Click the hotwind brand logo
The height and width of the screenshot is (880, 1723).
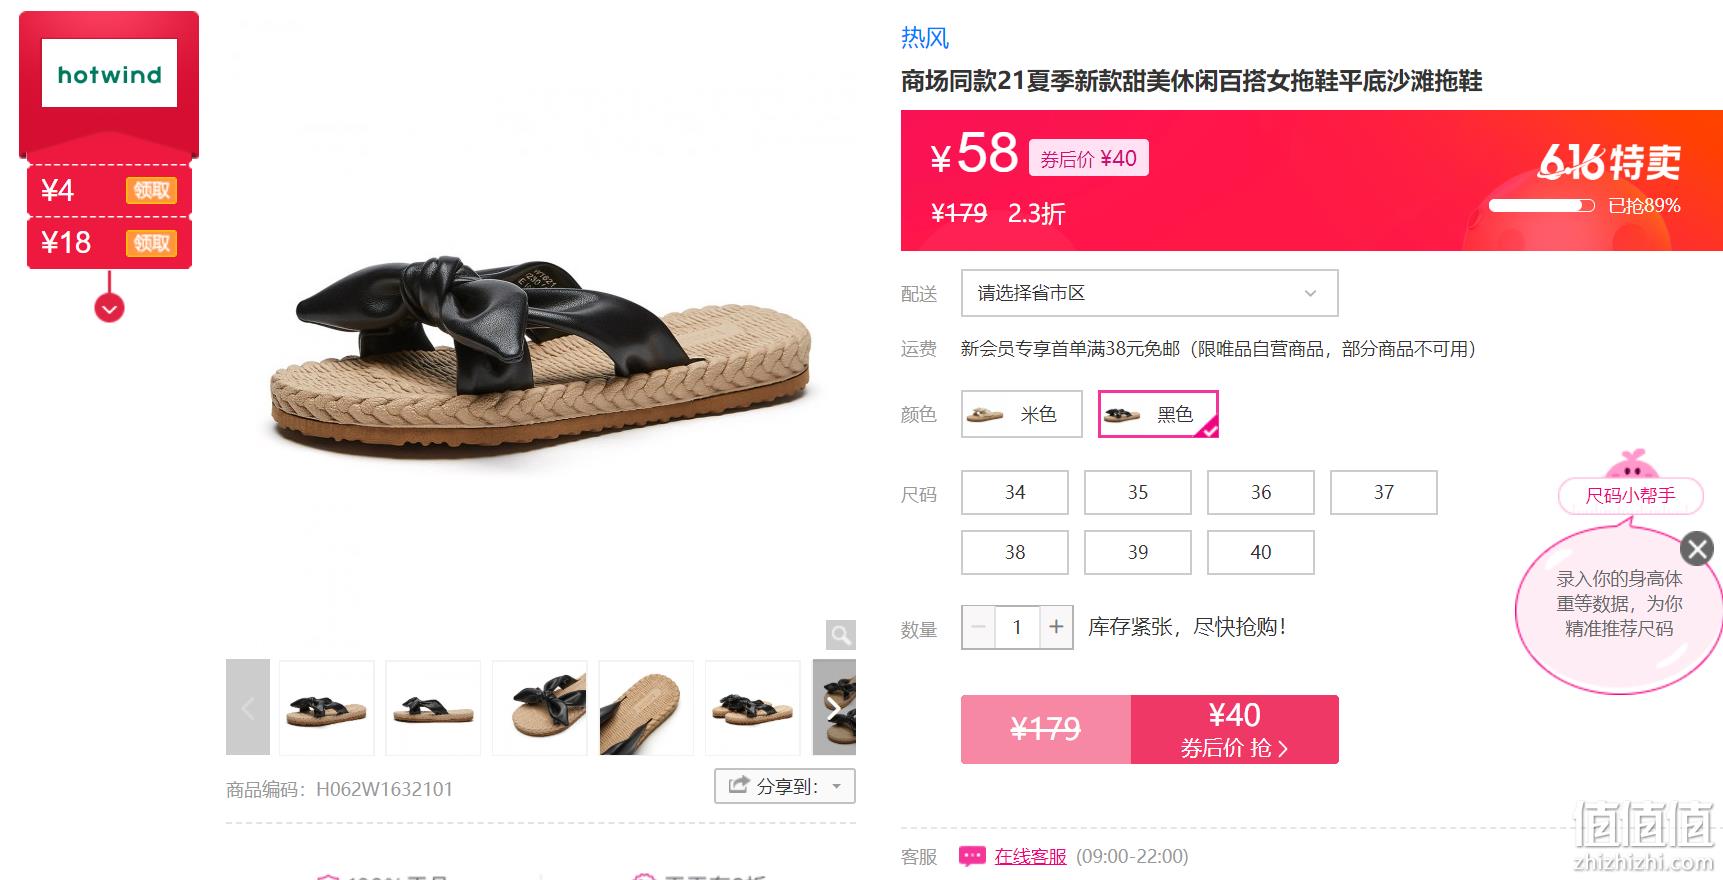tap(110, 73)
